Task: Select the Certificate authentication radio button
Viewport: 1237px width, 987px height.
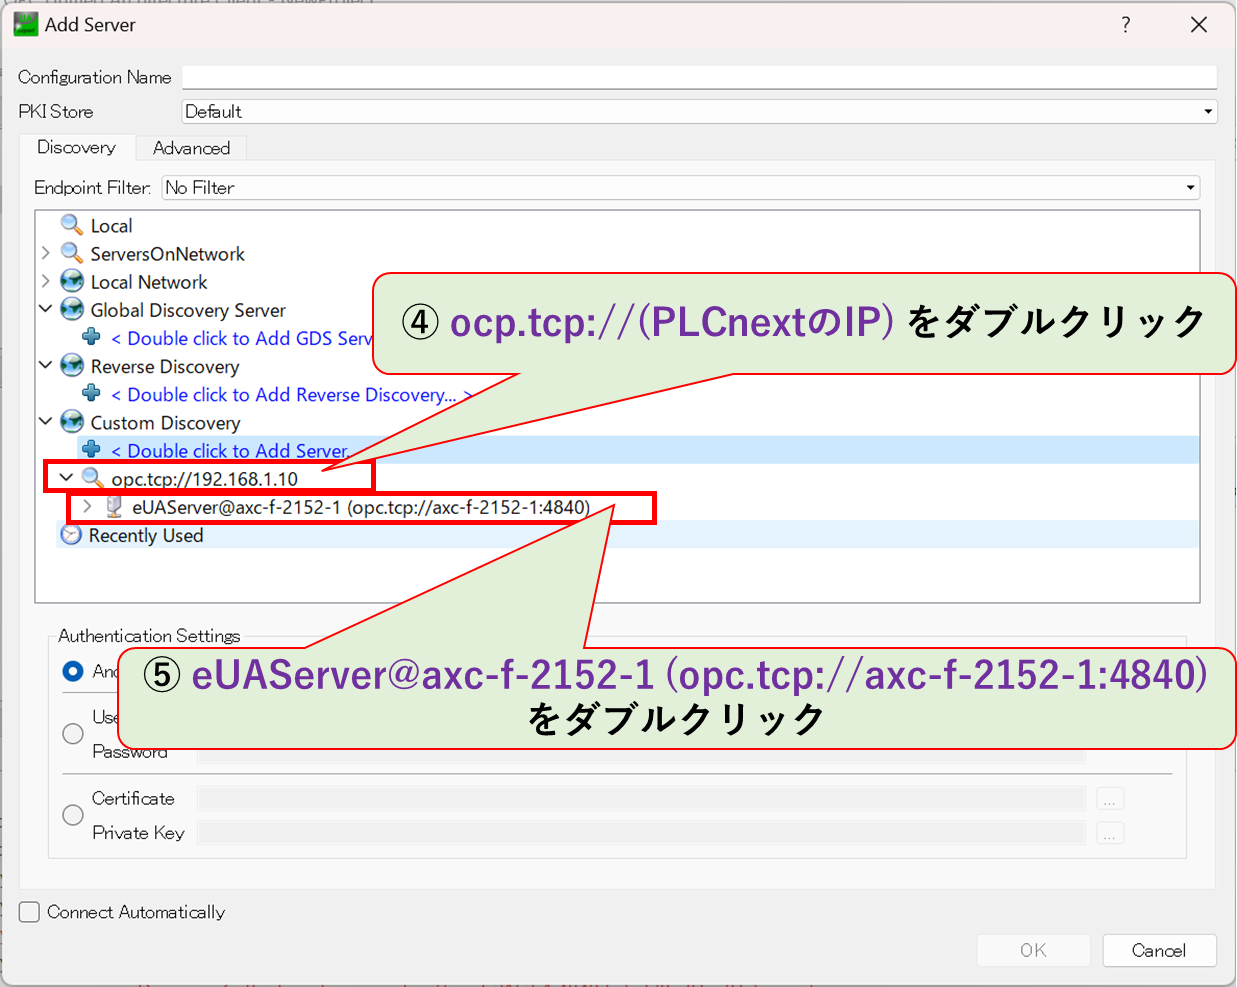Action: 72,815
